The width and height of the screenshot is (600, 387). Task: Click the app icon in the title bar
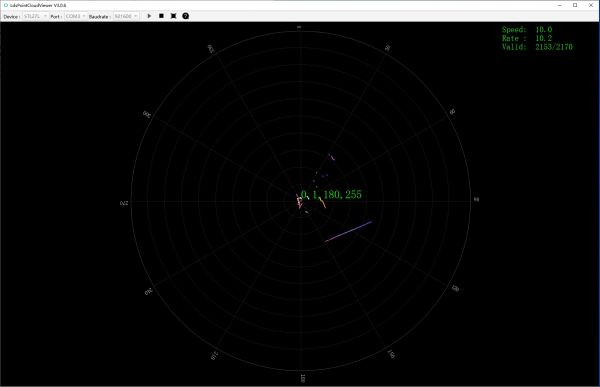[5, 5]
